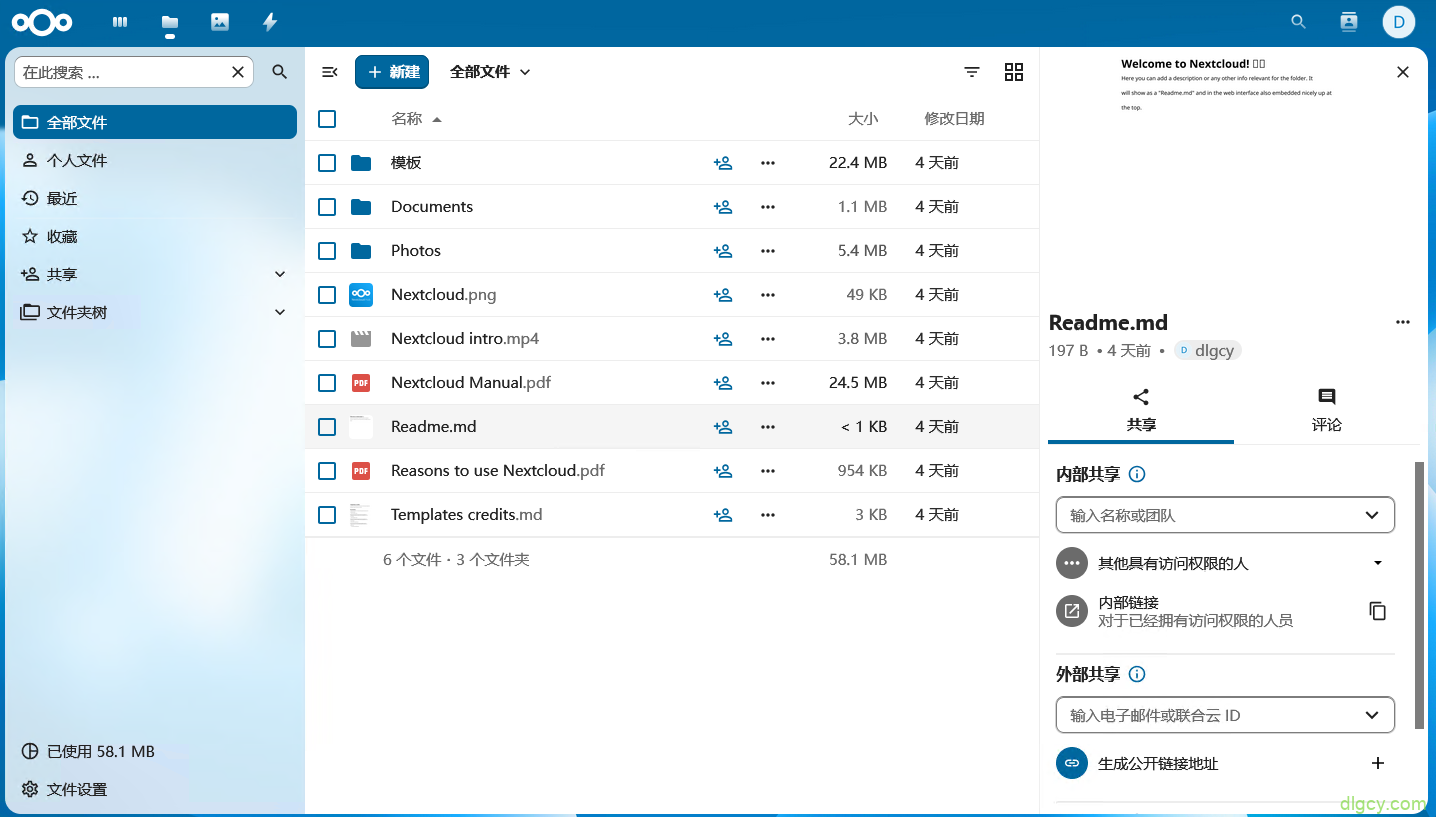
Task: Open the Activity lightning icon
Action: [270, 22]
